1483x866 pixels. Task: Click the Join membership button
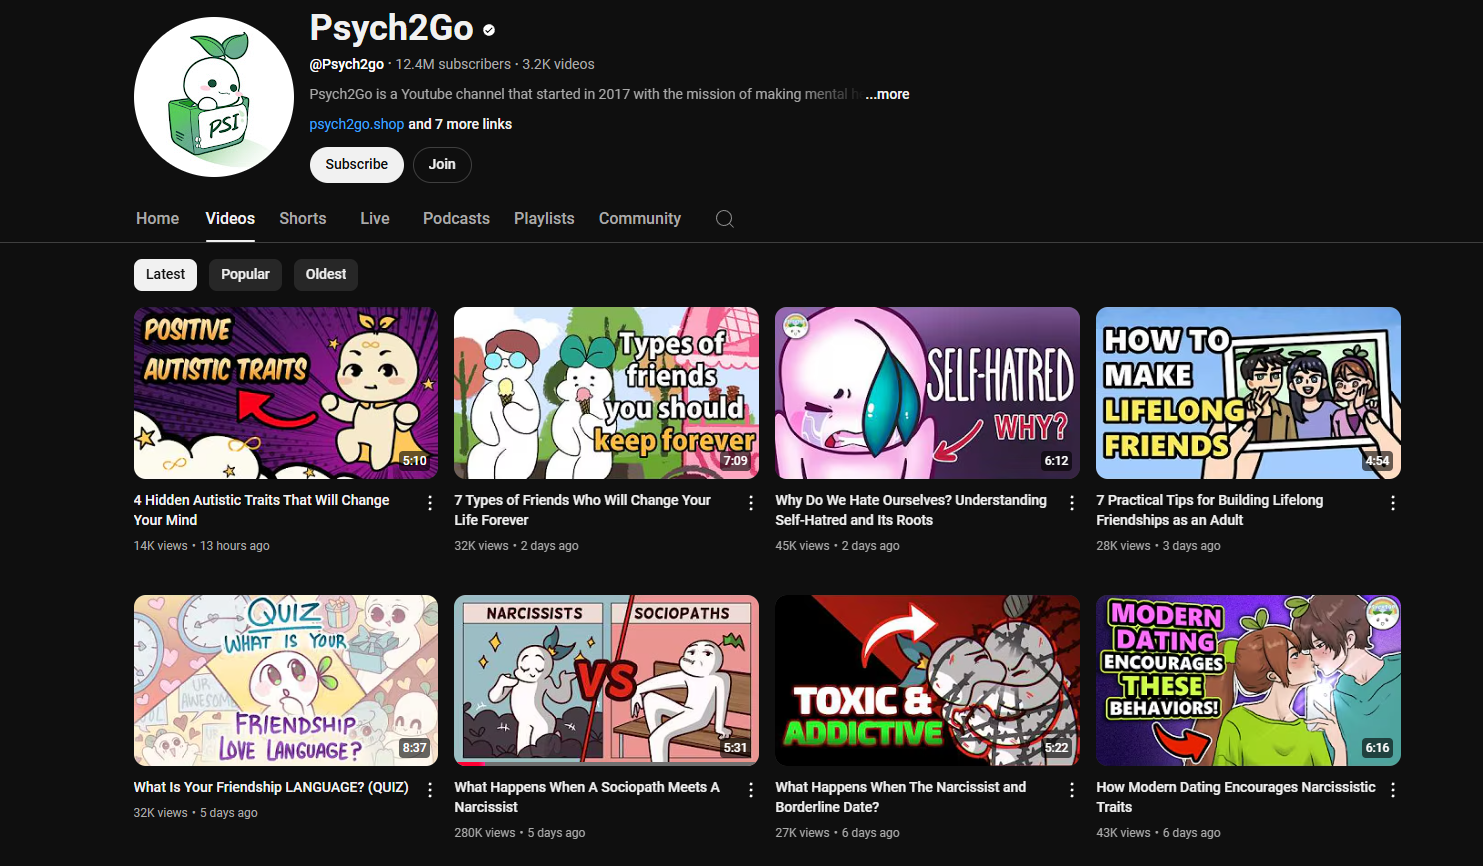[x=442, y=164]
